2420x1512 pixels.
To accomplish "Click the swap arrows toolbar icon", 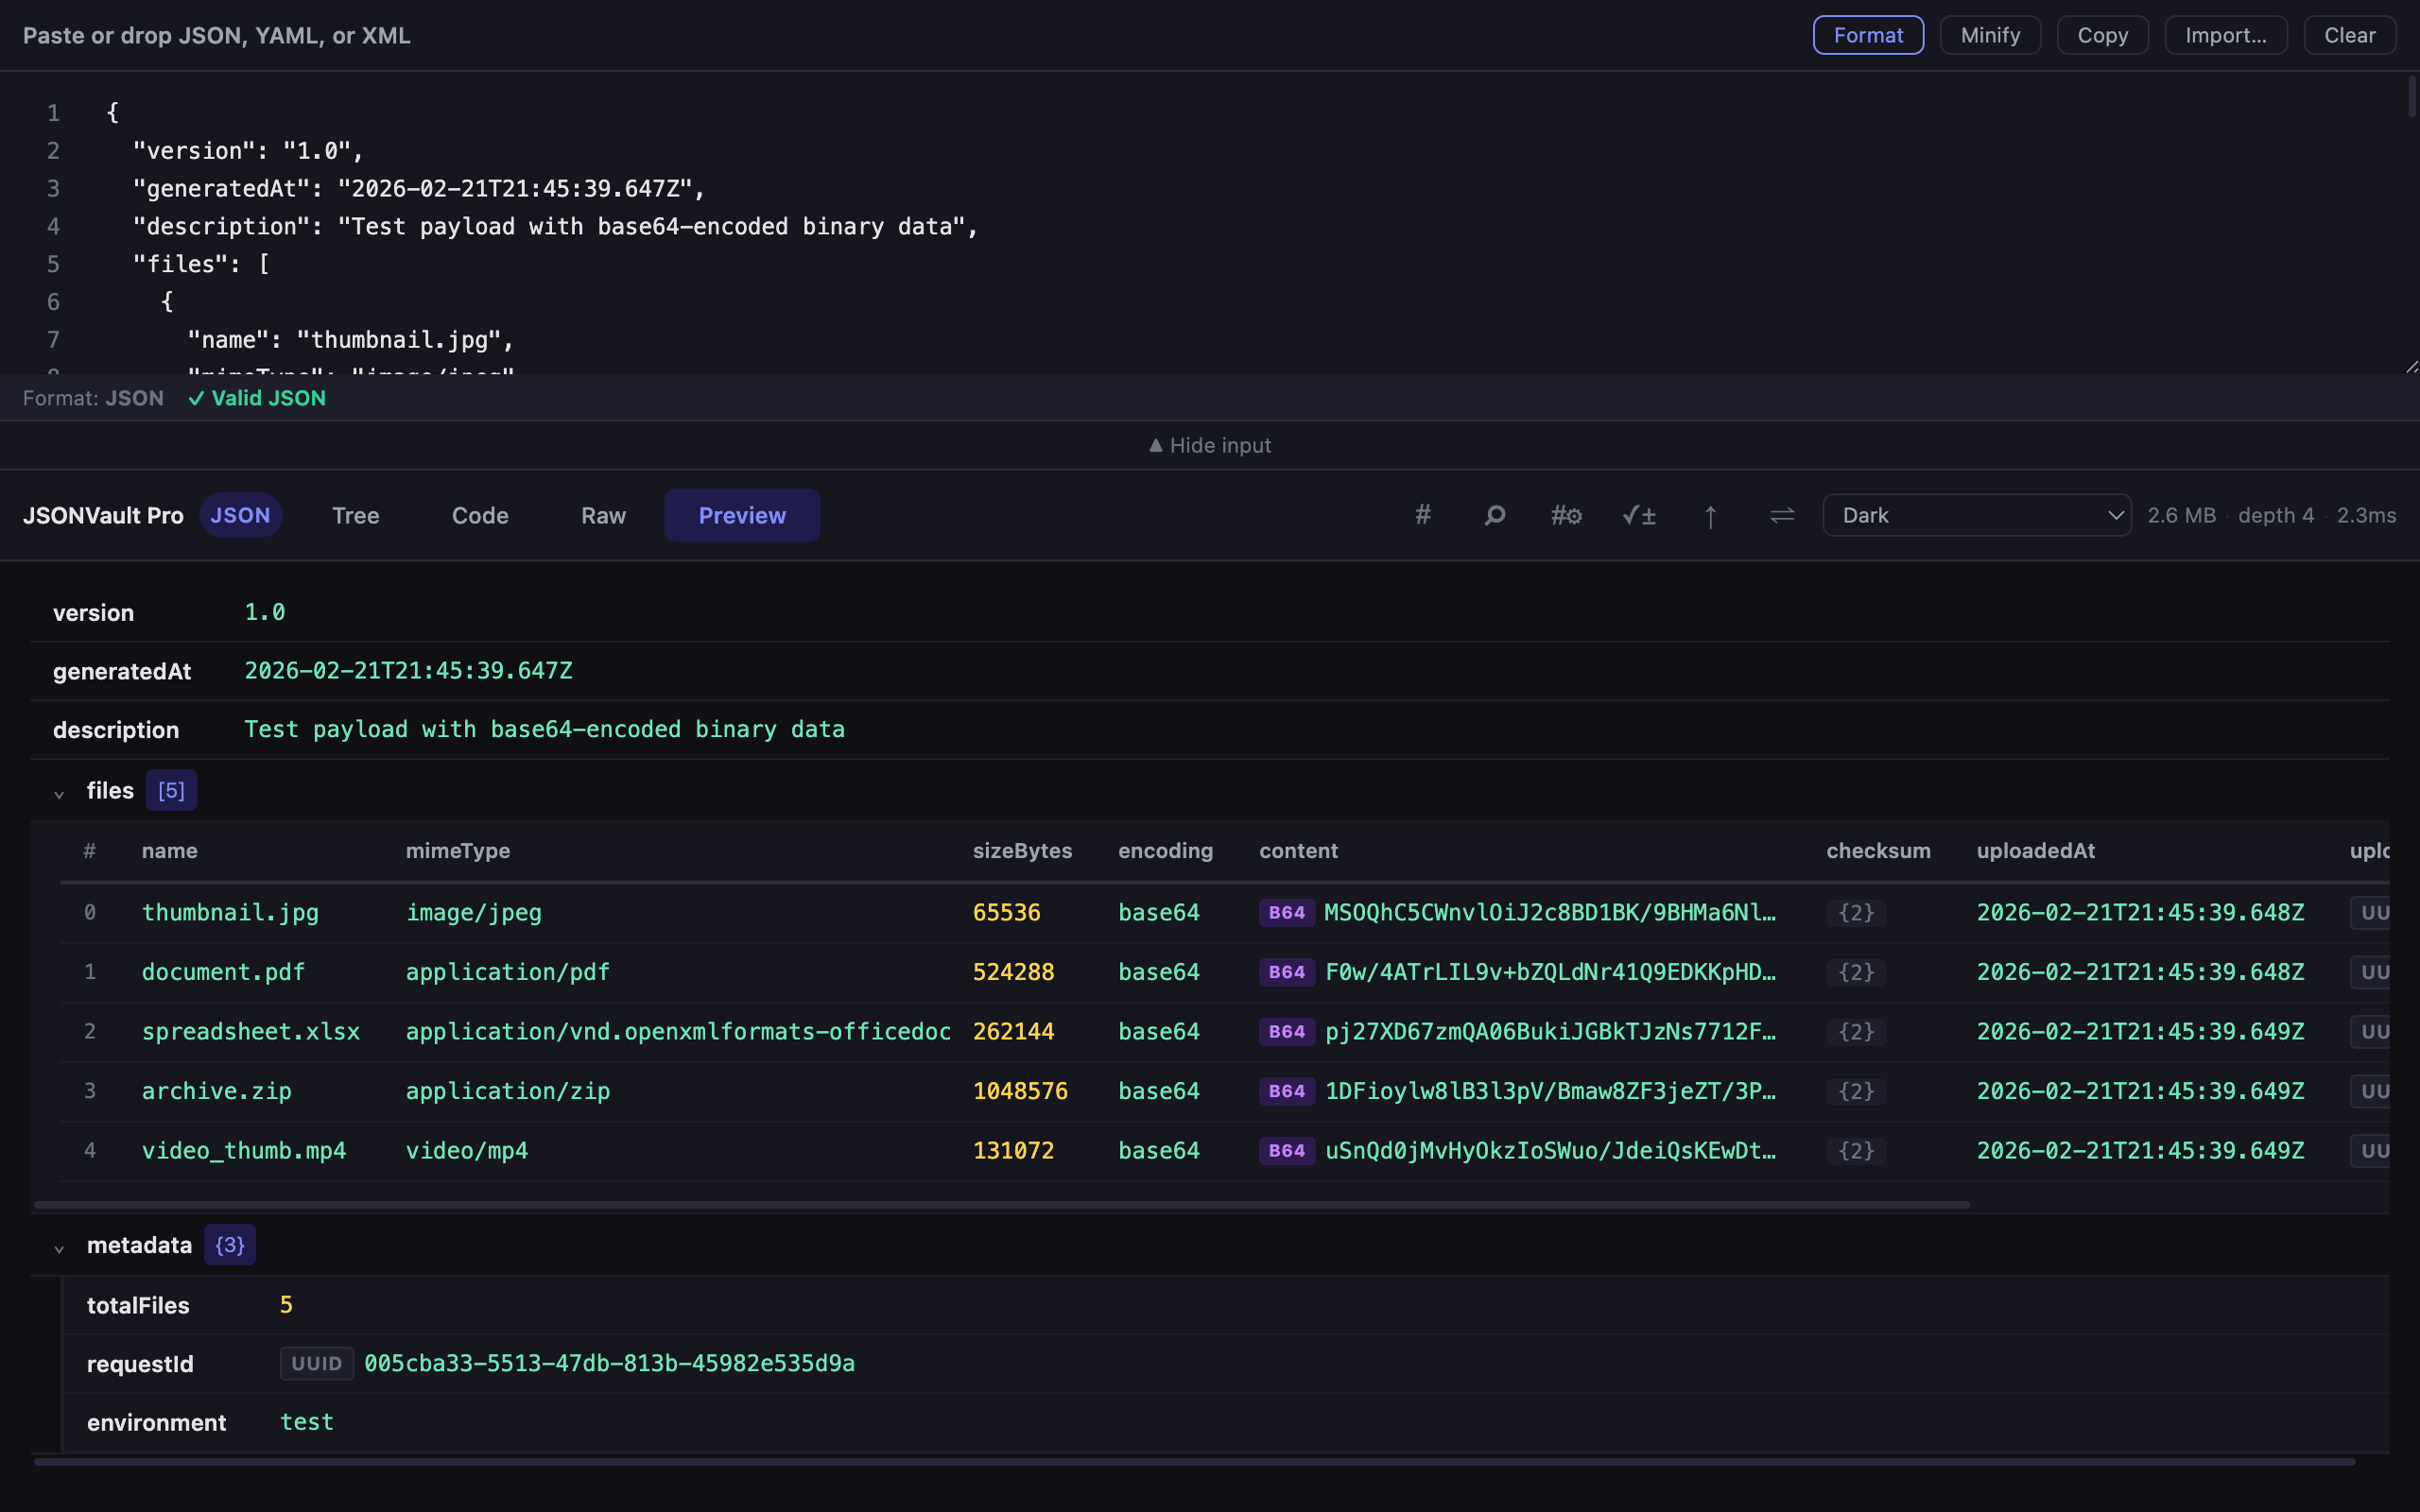I will (x=1782, y=515).
